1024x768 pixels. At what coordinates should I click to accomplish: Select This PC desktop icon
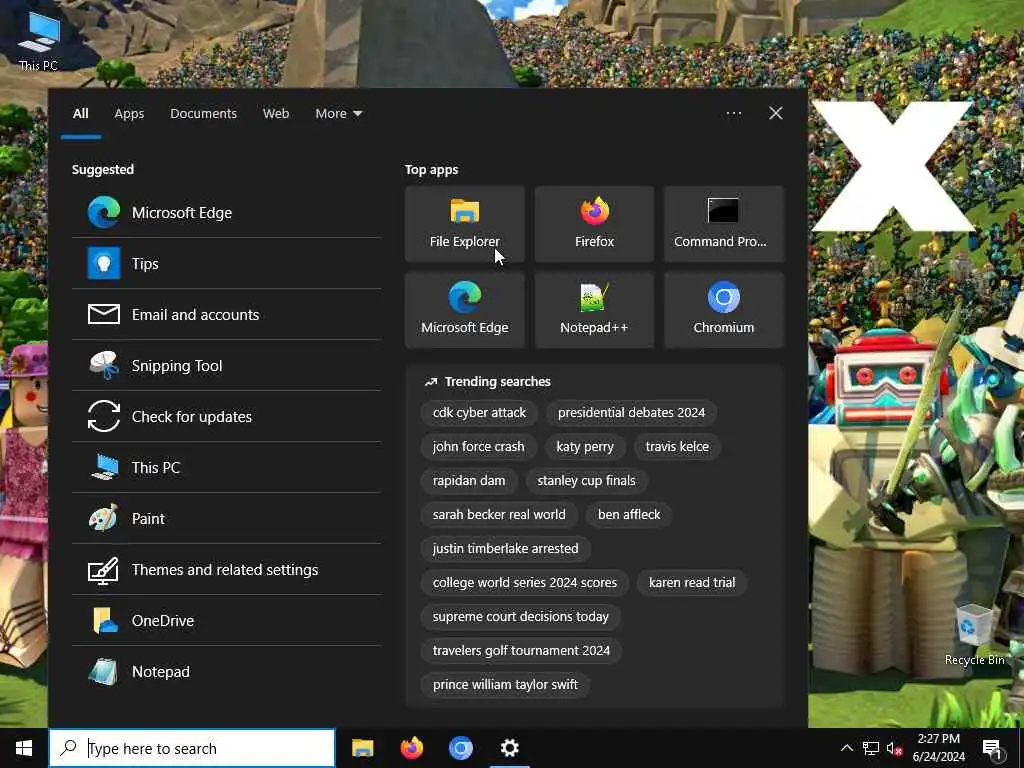[39, 41]
